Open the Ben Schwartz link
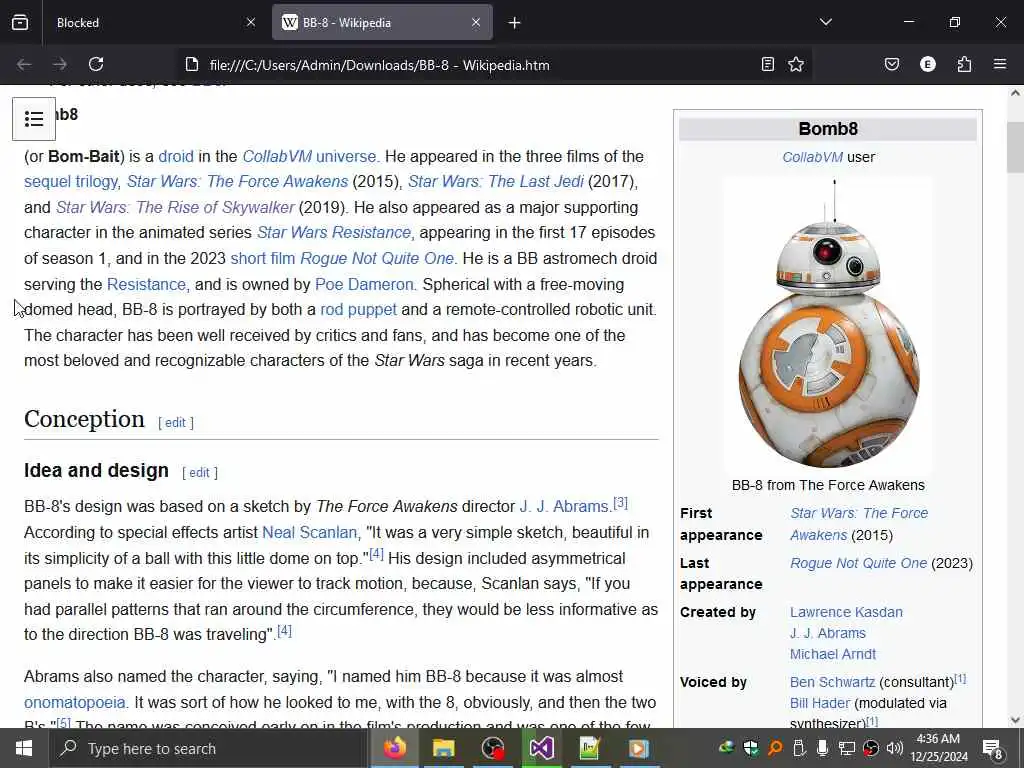This screenshot has height=768, width=1024. click(832, 682)
